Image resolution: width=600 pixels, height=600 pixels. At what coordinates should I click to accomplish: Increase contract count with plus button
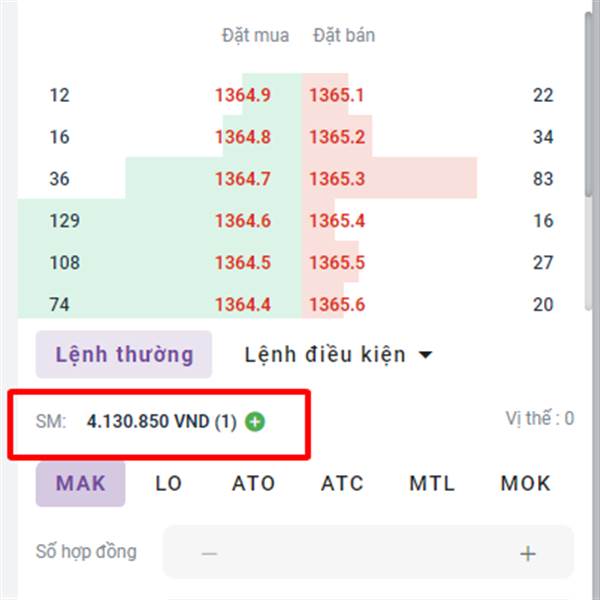click(x=528, y=553)
